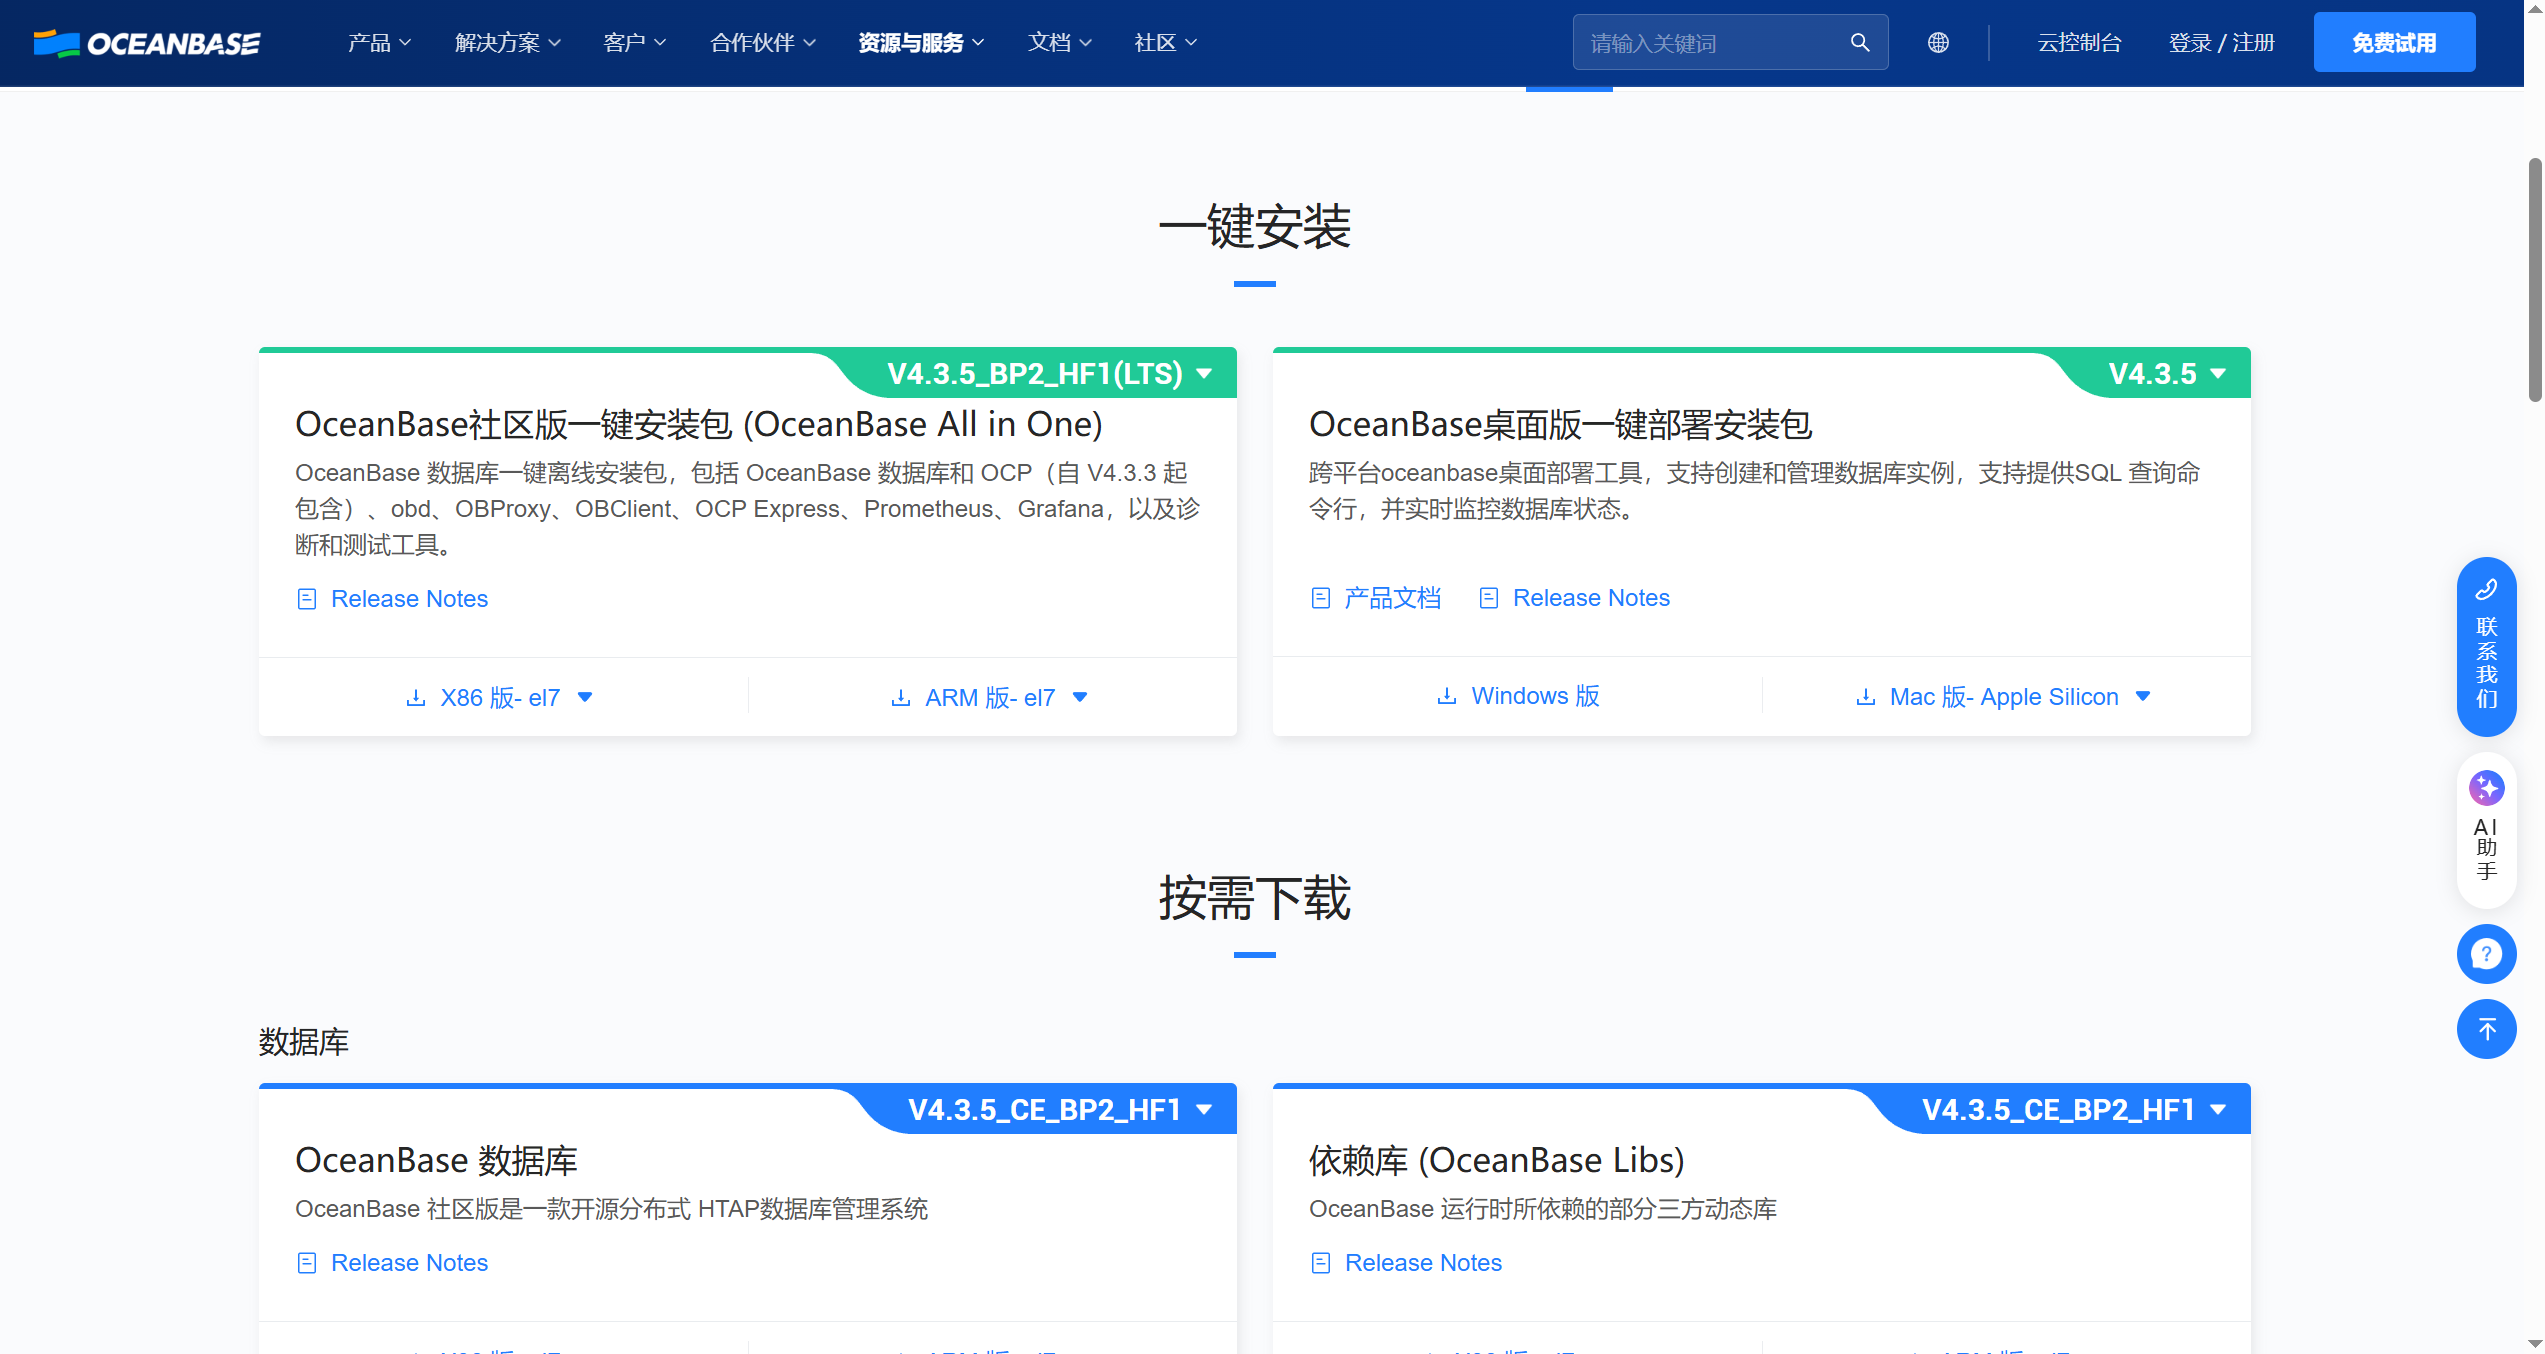Viewport: 2545px width, 1354px height.
Task: Open the V4.3.5 version dropdown on desktop edition
Action: click(x=2219, y=373)
